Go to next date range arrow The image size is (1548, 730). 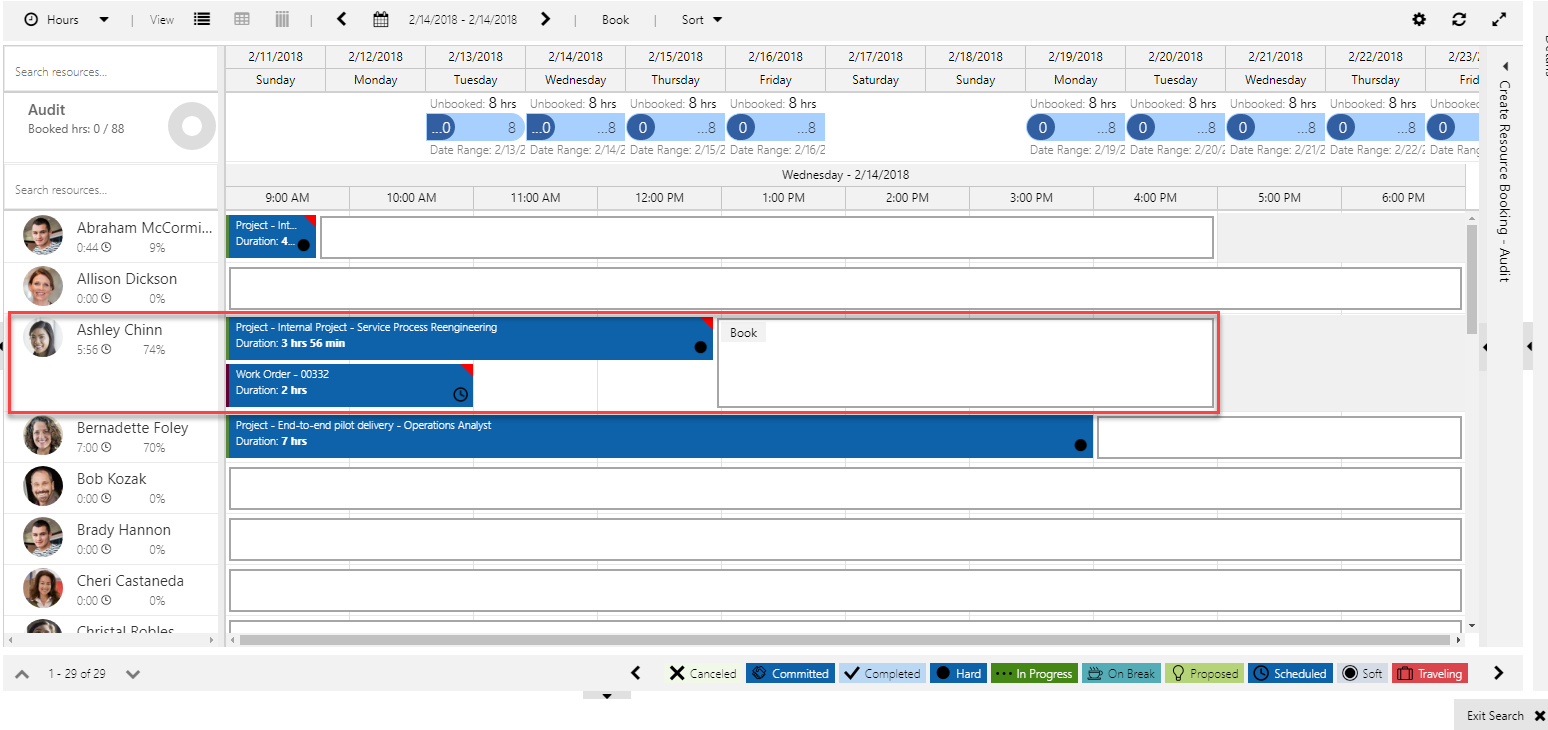click(545, 19)
